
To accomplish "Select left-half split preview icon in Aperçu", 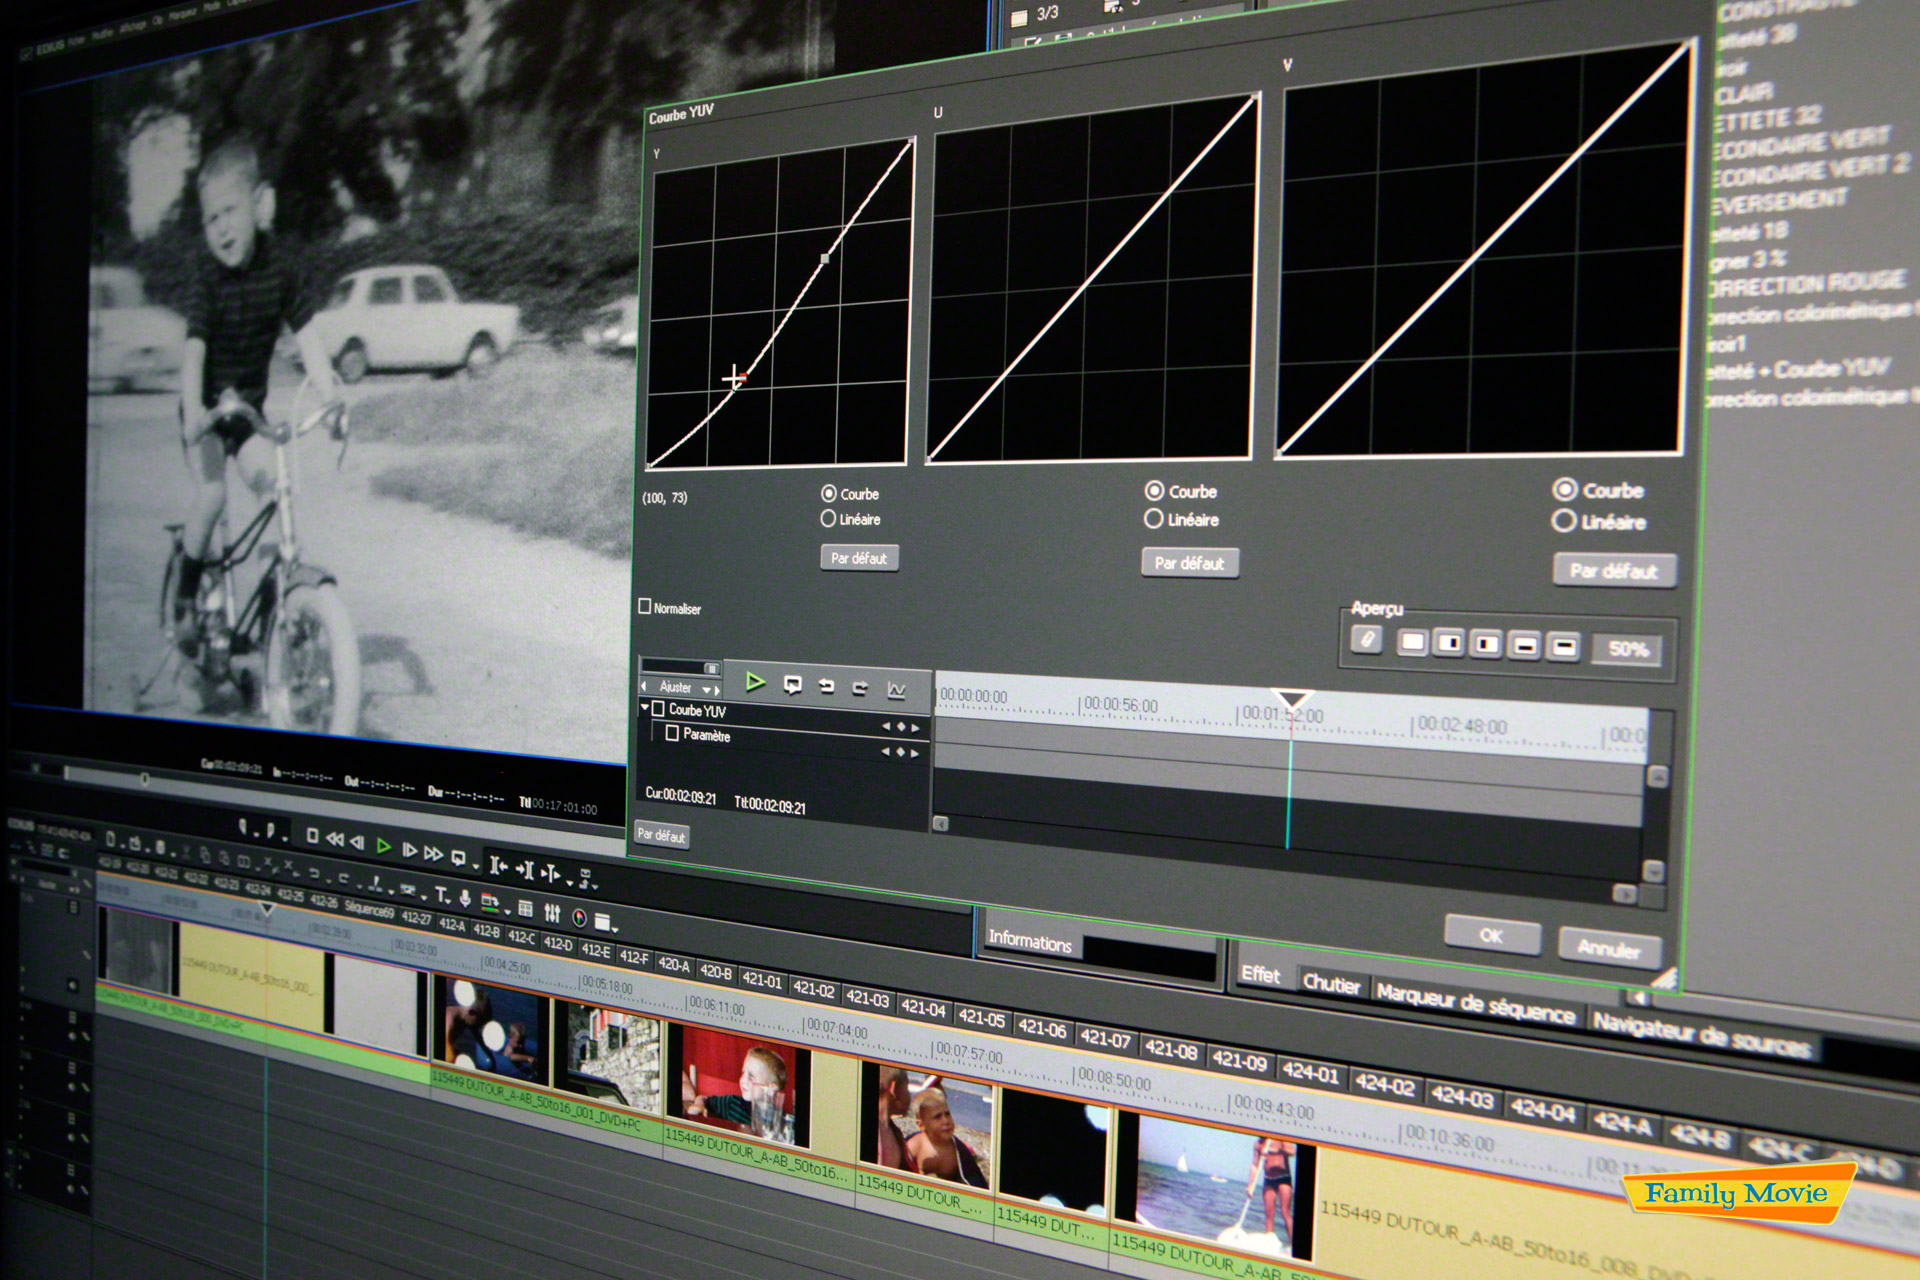I will tap(1449, 643).
